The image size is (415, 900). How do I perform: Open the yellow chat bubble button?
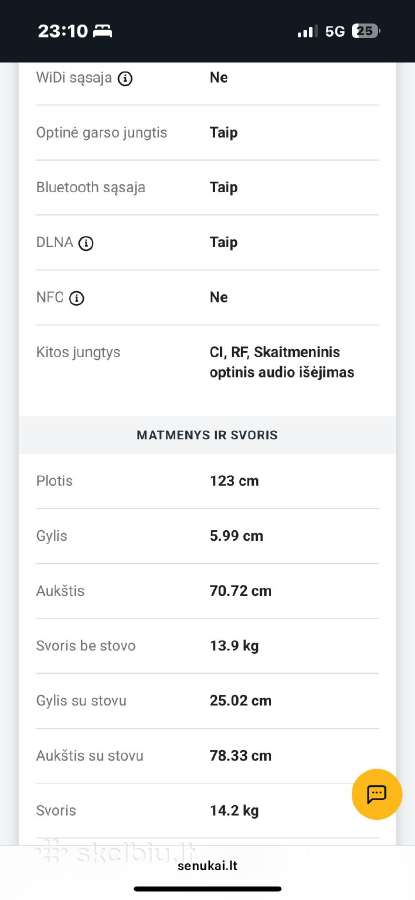tap(377, 794)
